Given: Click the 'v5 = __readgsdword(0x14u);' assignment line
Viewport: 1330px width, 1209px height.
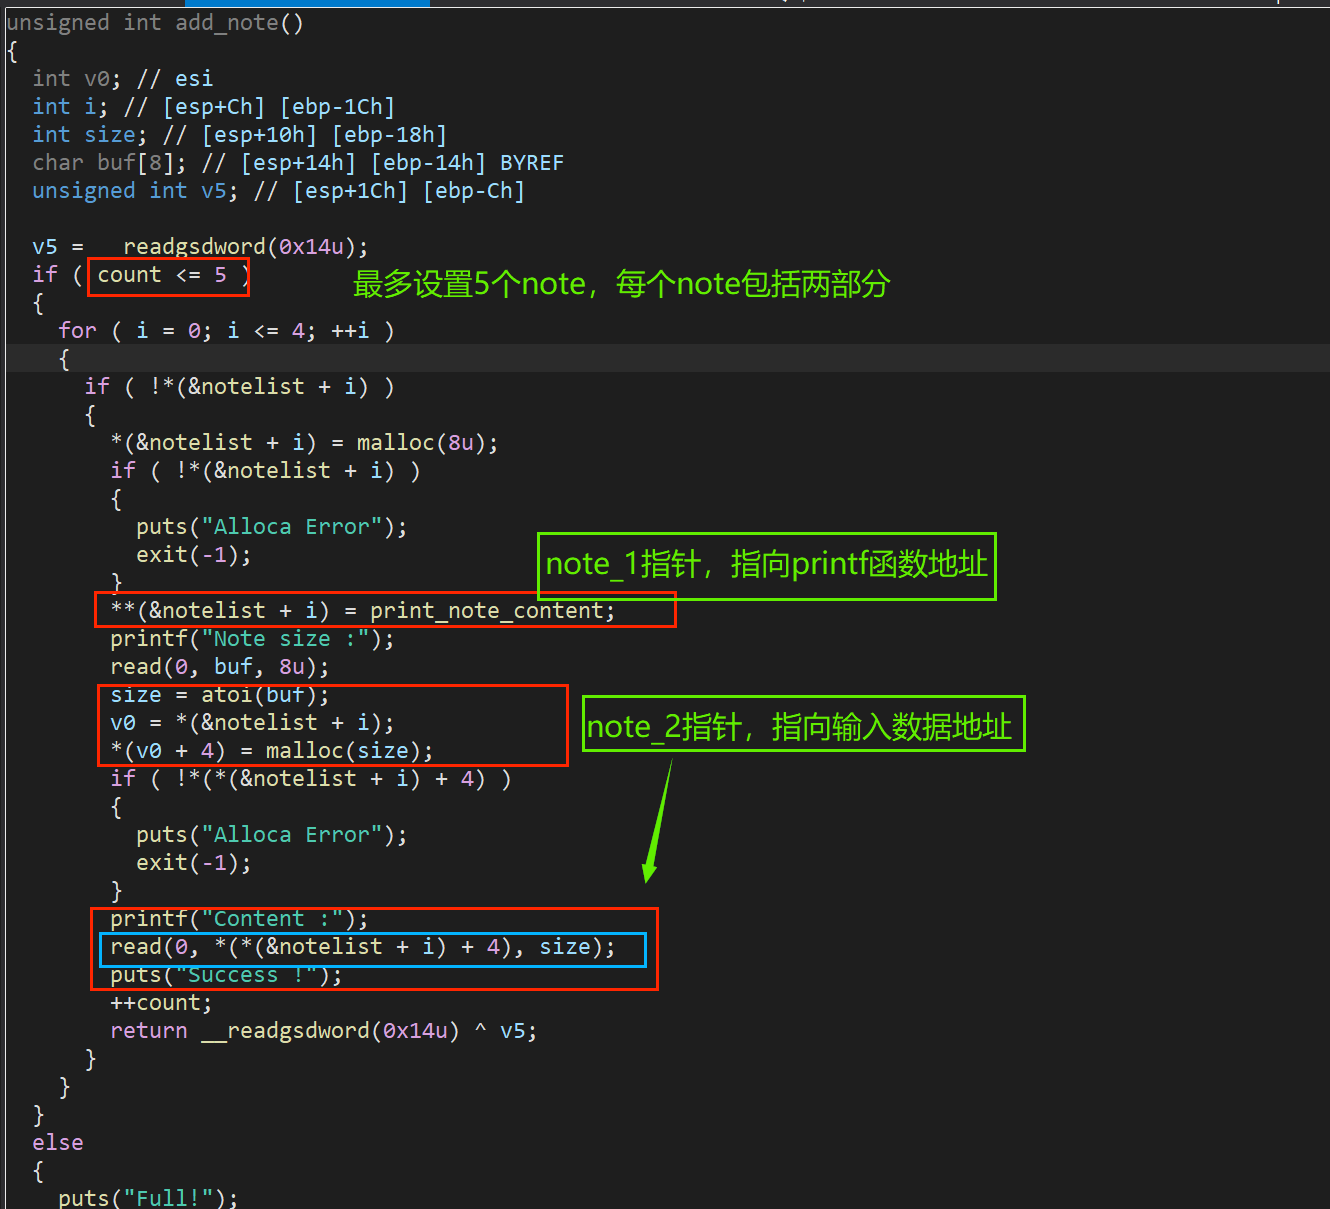Looking at the screenshot, I should tap(200, 246).
